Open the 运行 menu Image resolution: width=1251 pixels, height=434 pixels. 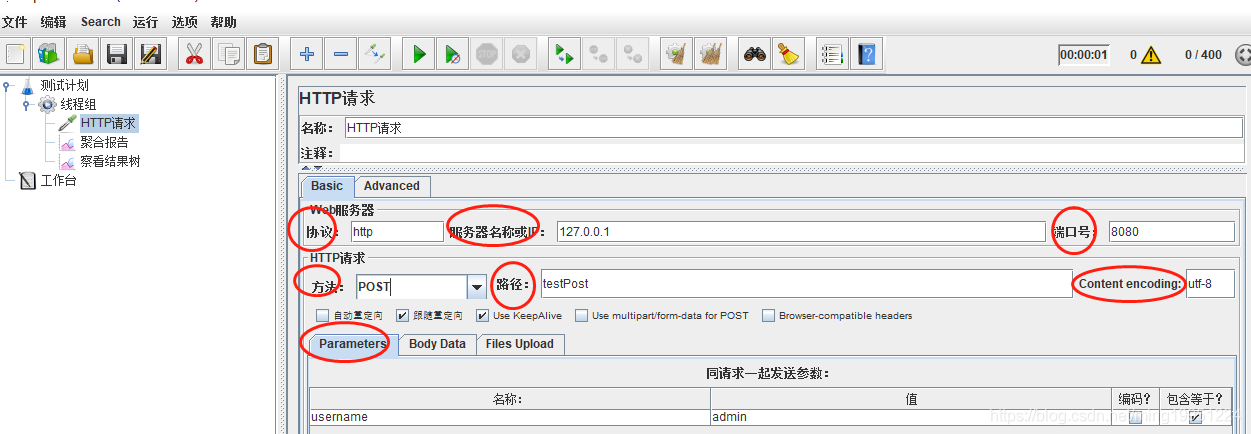pyautogui.click(x=145, y=21)
